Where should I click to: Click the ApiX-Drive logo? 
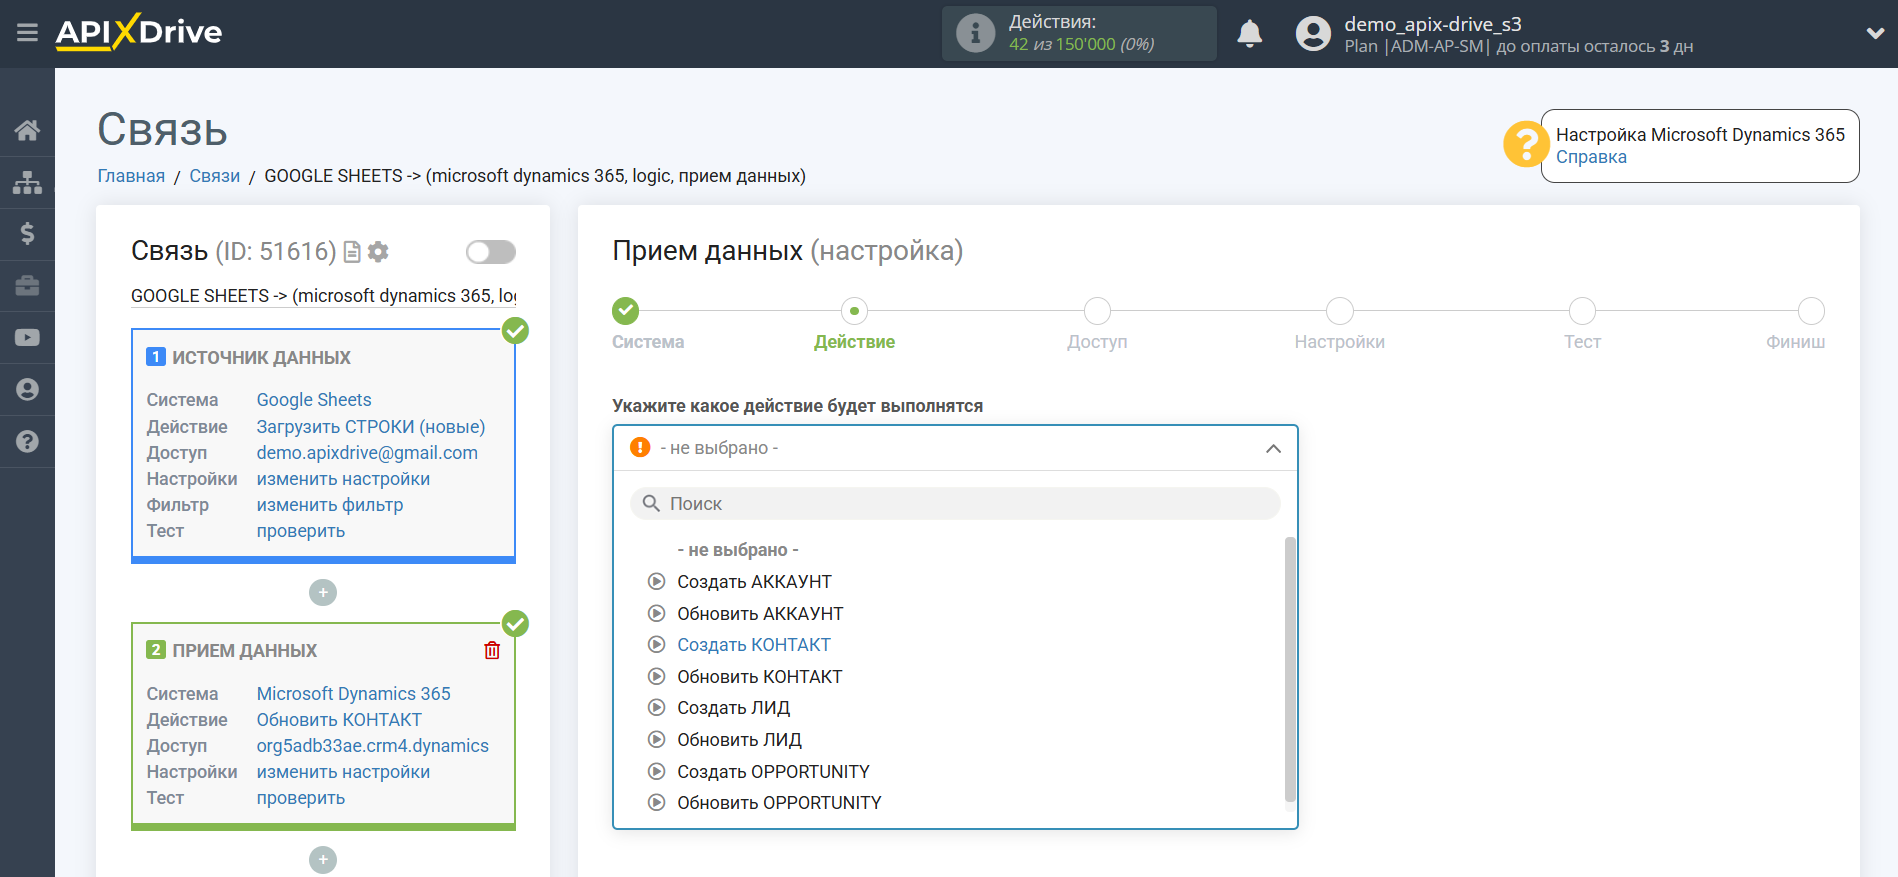[x=139, y=32]
